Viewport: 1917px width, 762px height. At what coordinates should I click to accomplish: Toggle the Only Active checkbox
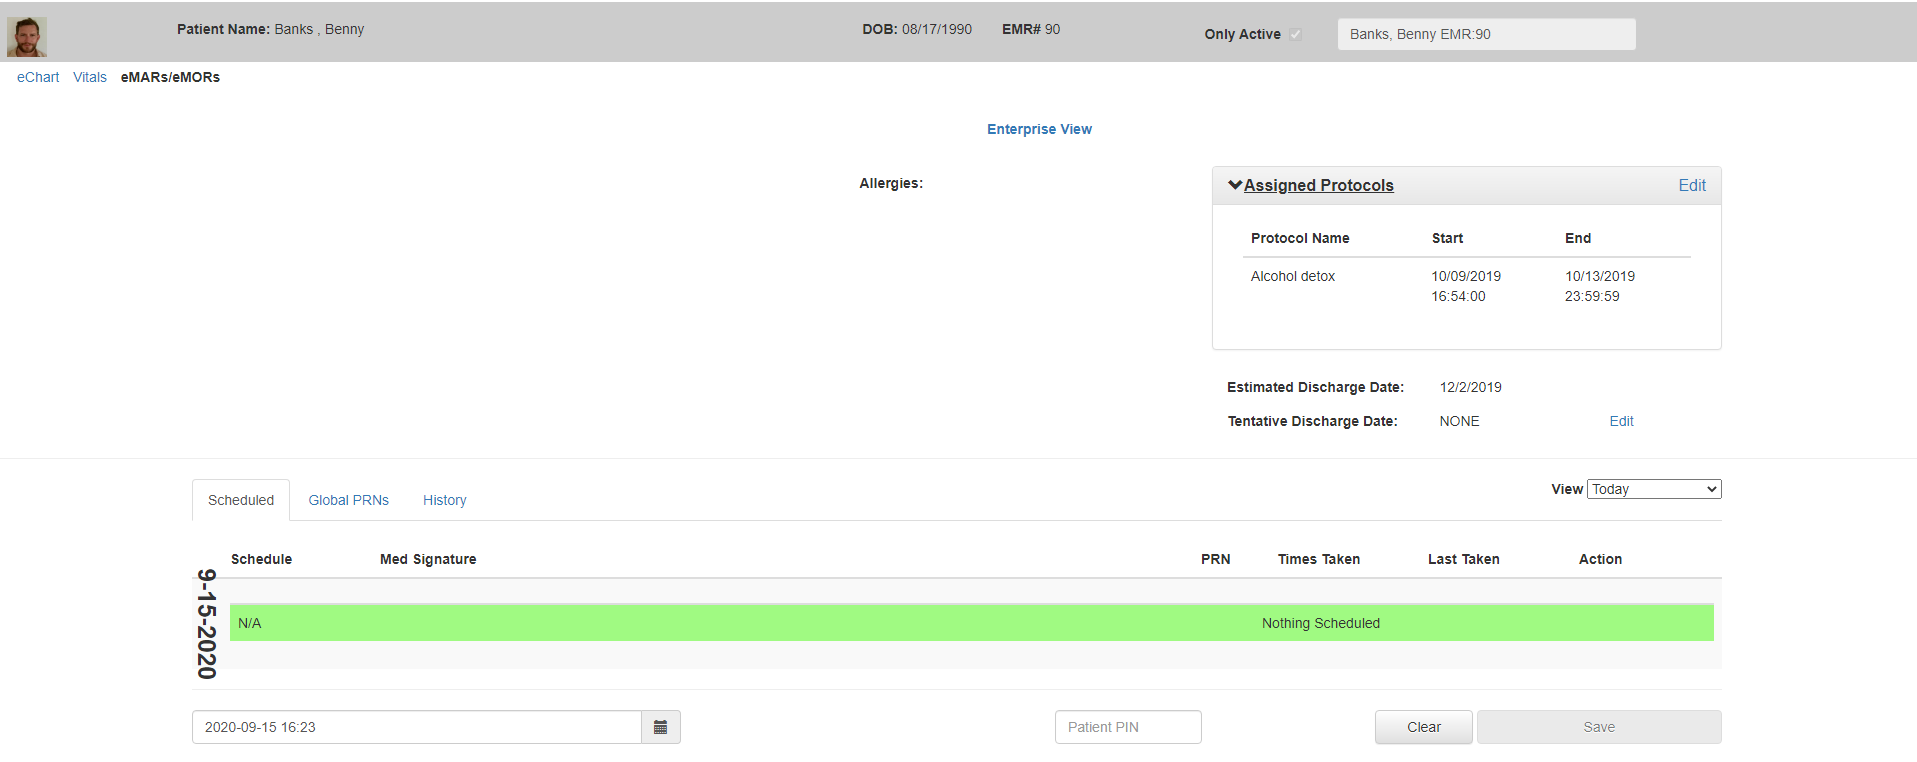tap(1295, 34)
